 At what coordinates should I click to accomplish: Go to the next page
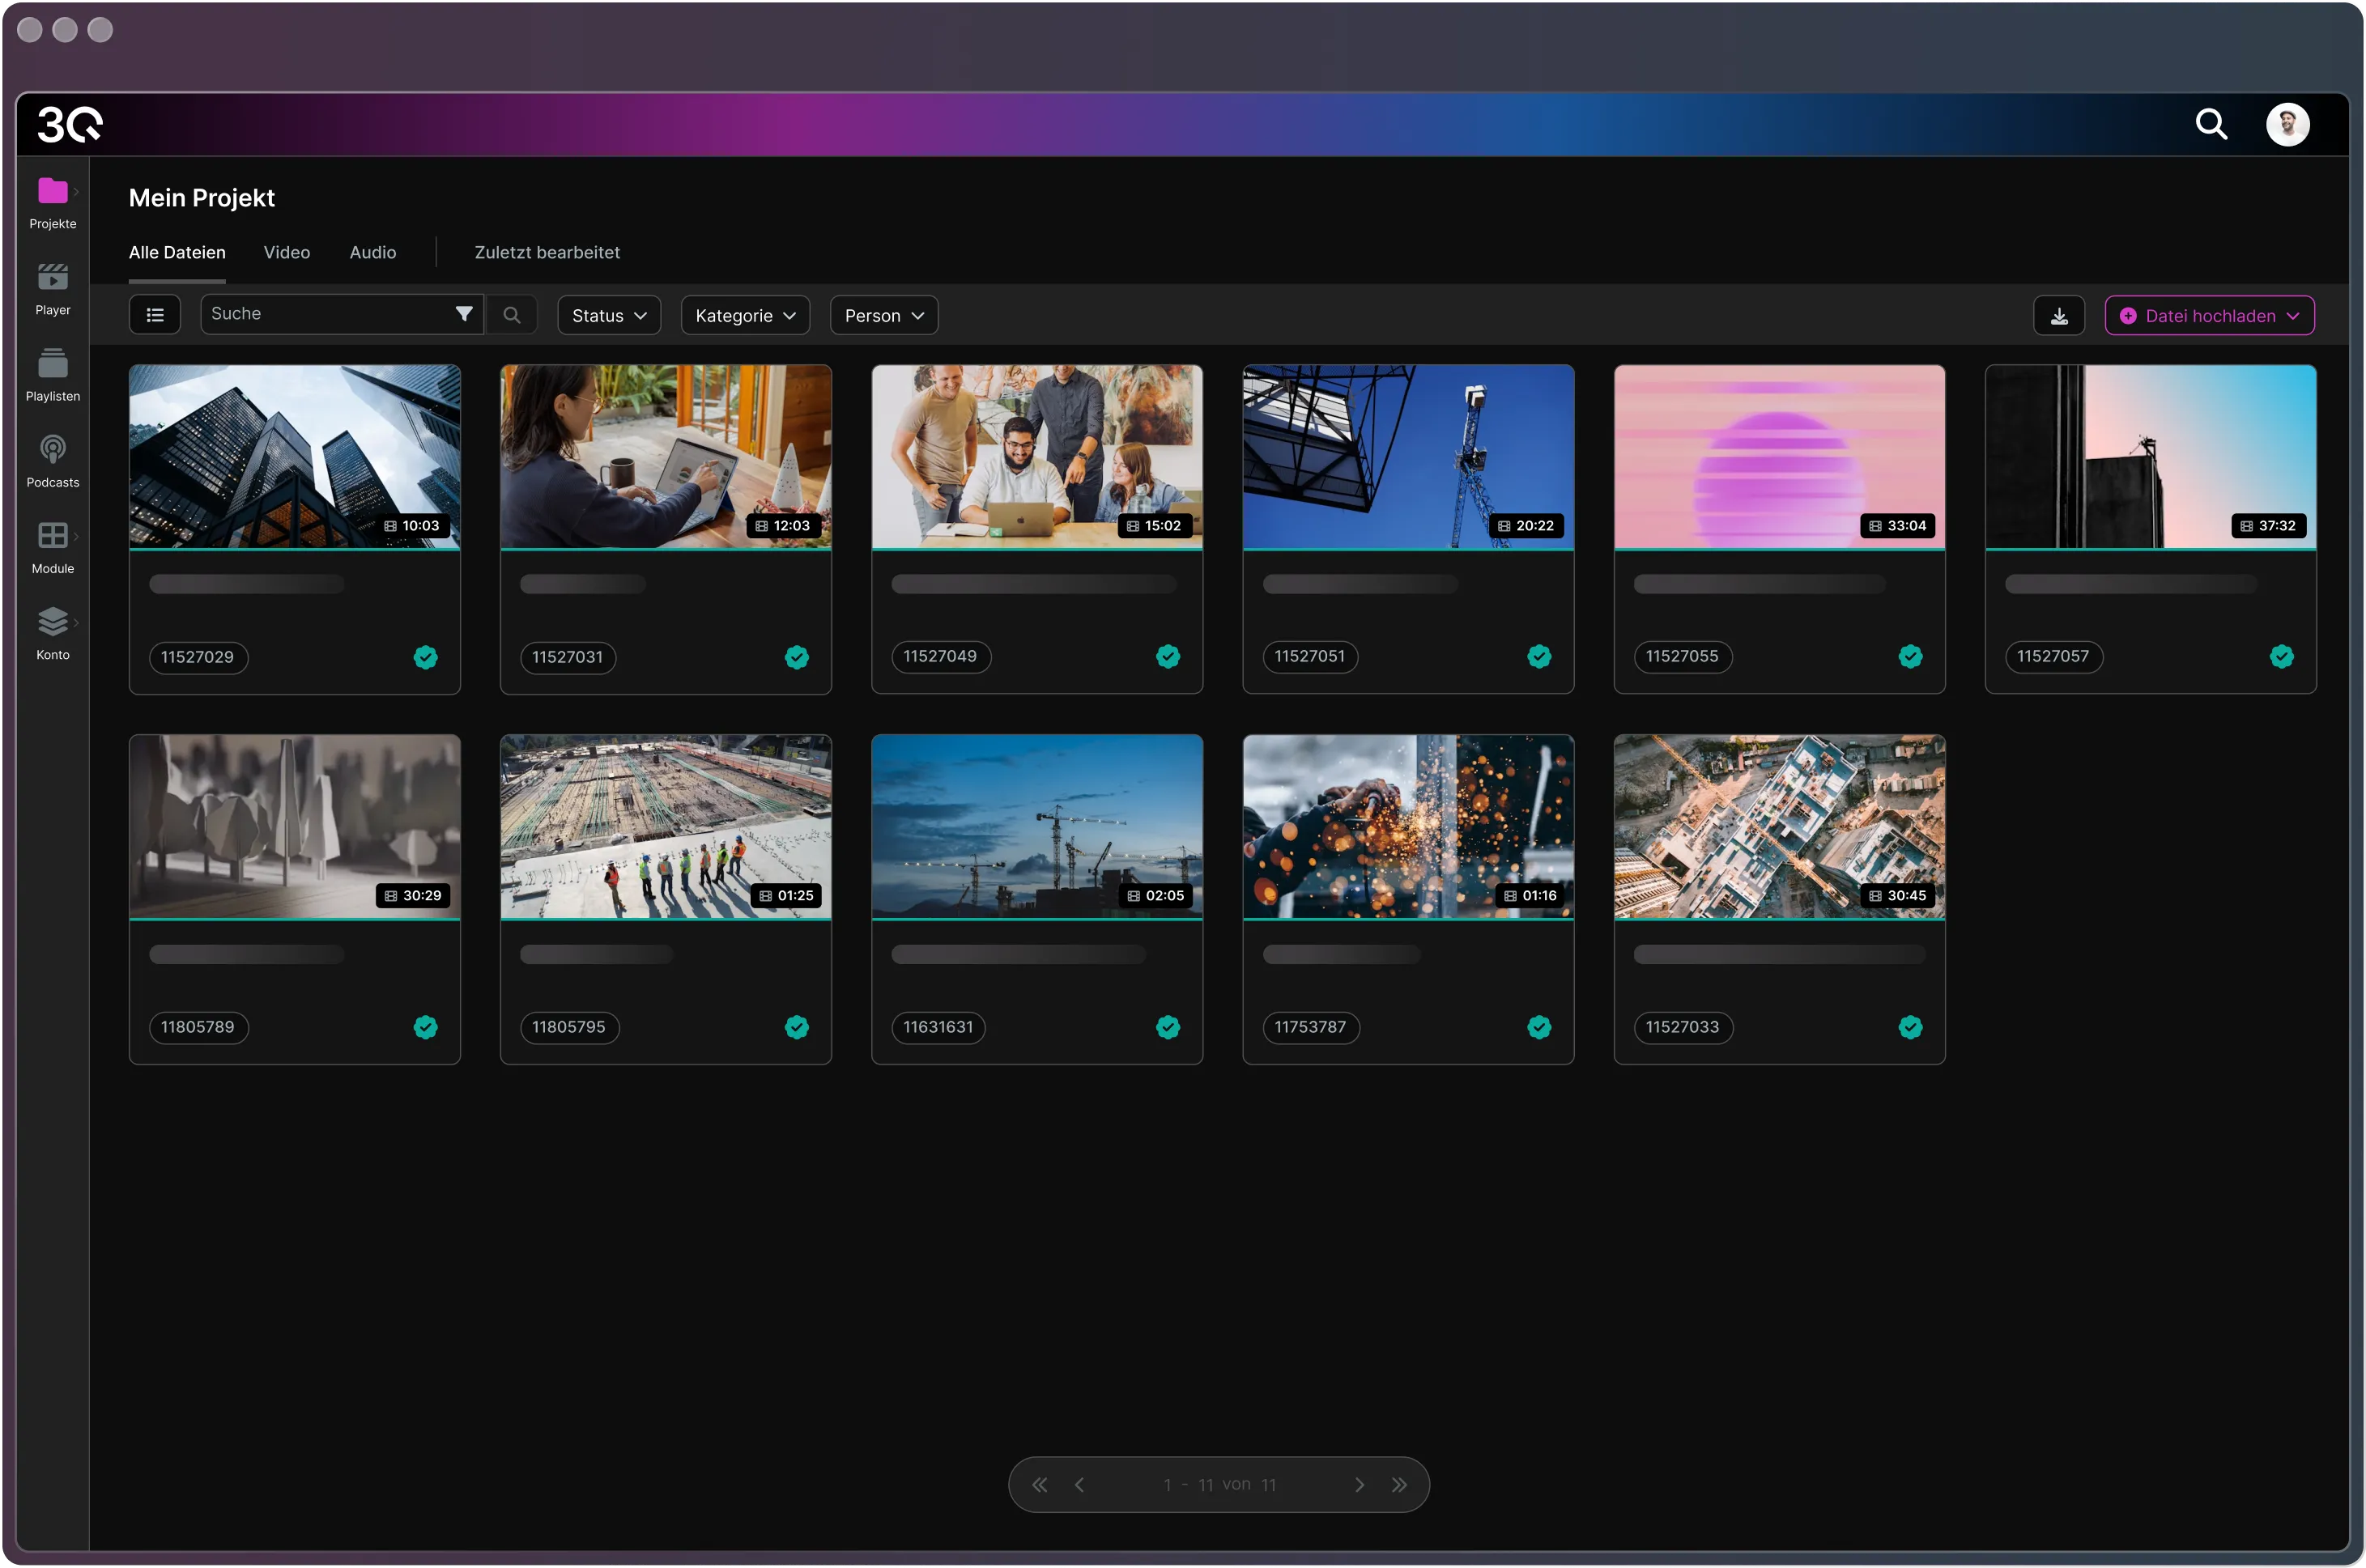pos(1359,1485)
